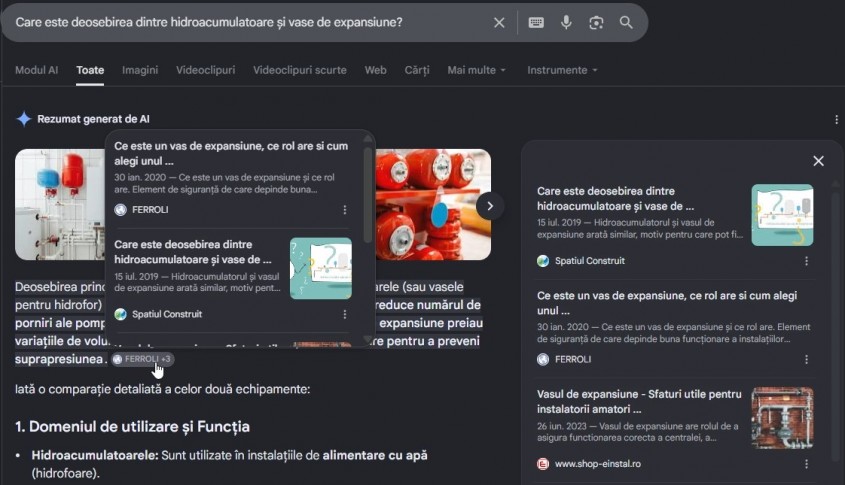
Task: Click FERROLI source name in side panel
Action: click(x=573, y=359)
